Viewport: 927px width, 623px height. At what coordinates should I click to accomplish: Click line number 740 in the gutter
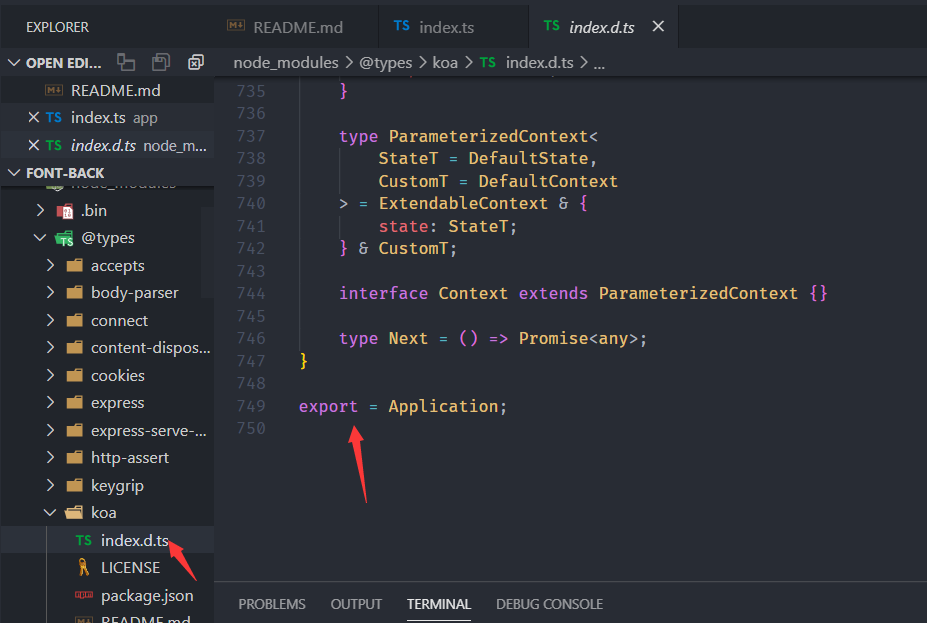(251, 203)
